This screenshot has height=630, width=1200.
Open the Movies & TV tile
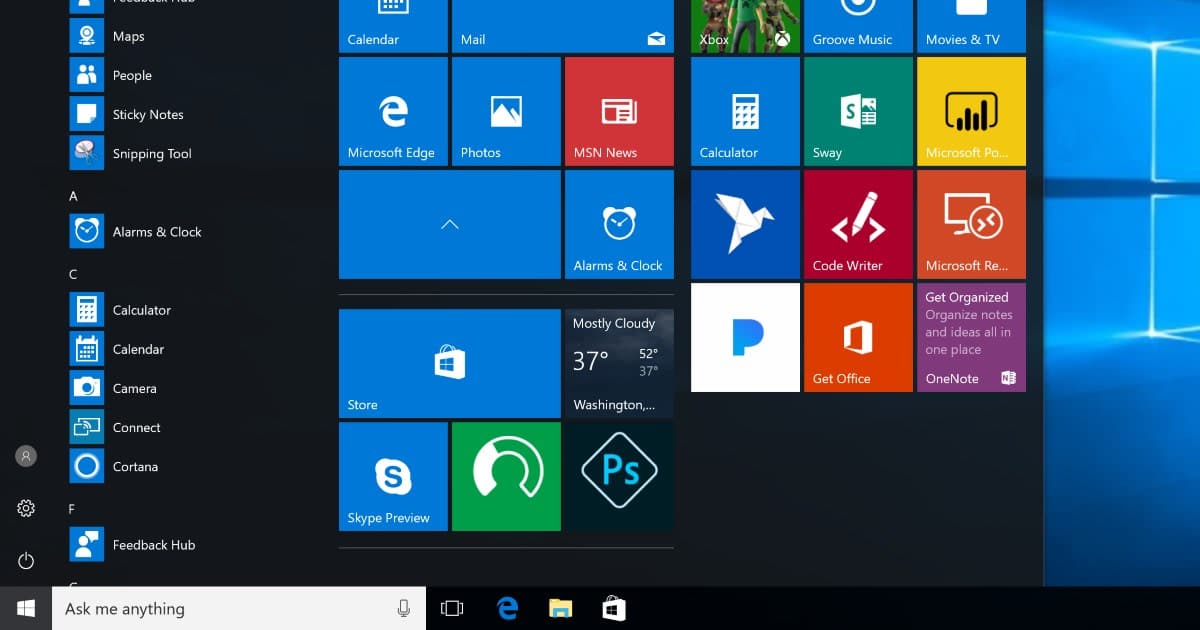[971, 26]
